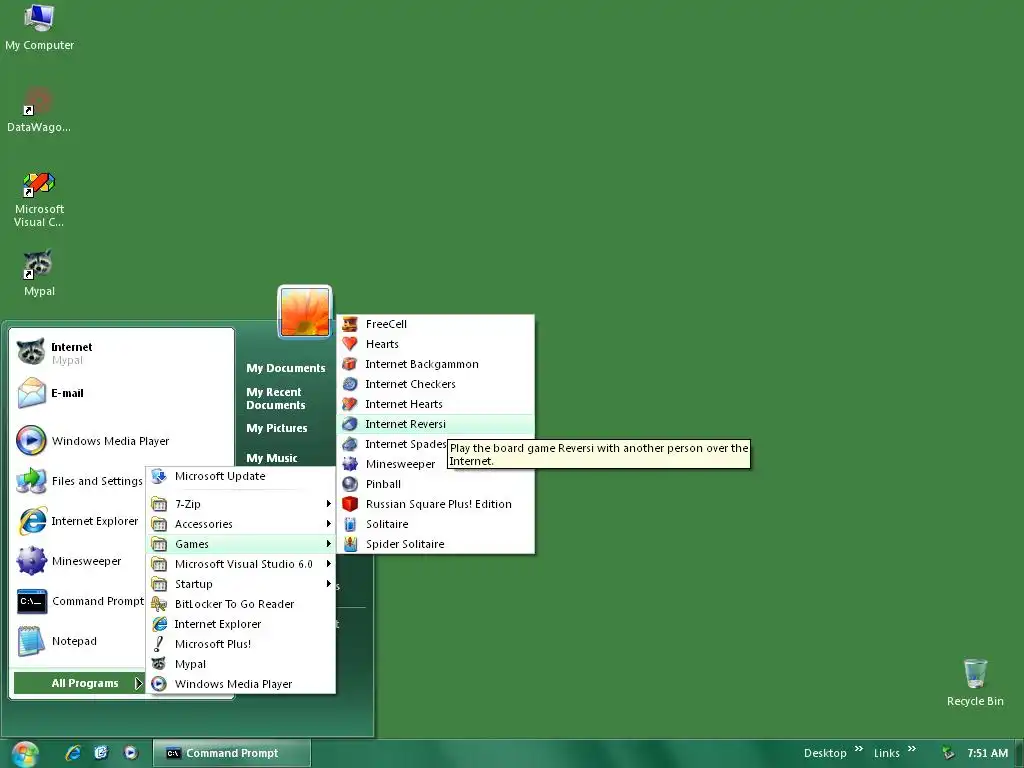Expand the Accessories program folder

(241, 524)
